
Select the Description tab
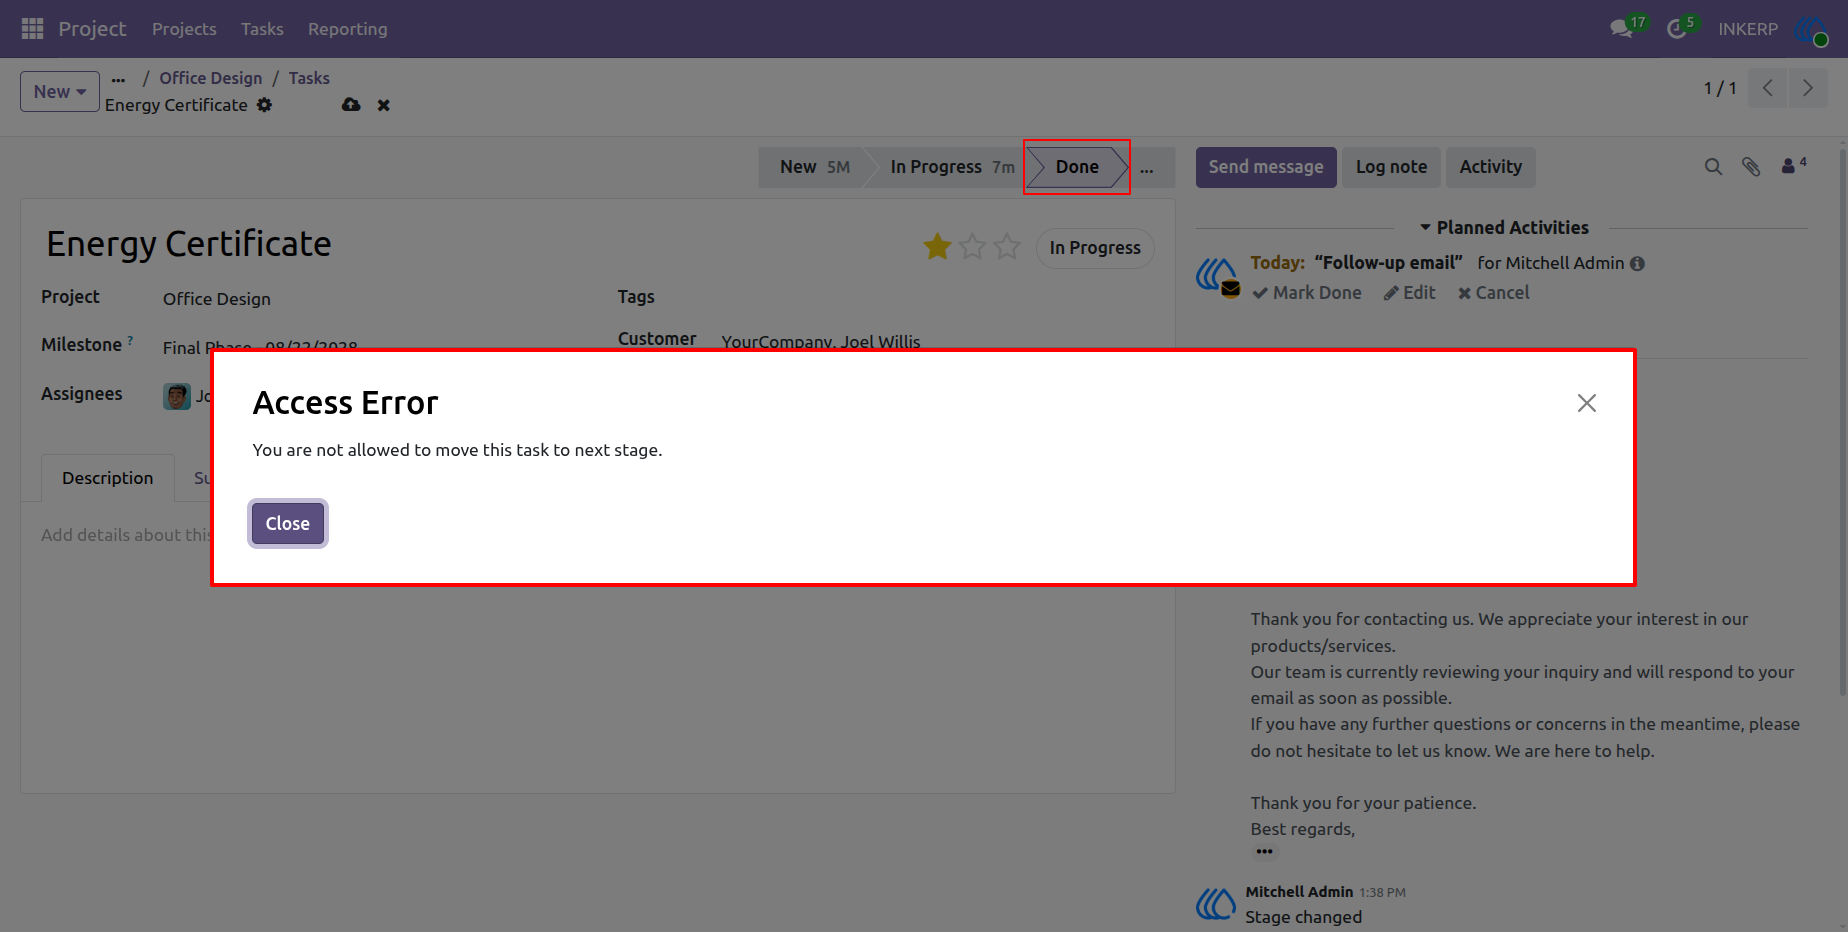[x=108, y=478]
